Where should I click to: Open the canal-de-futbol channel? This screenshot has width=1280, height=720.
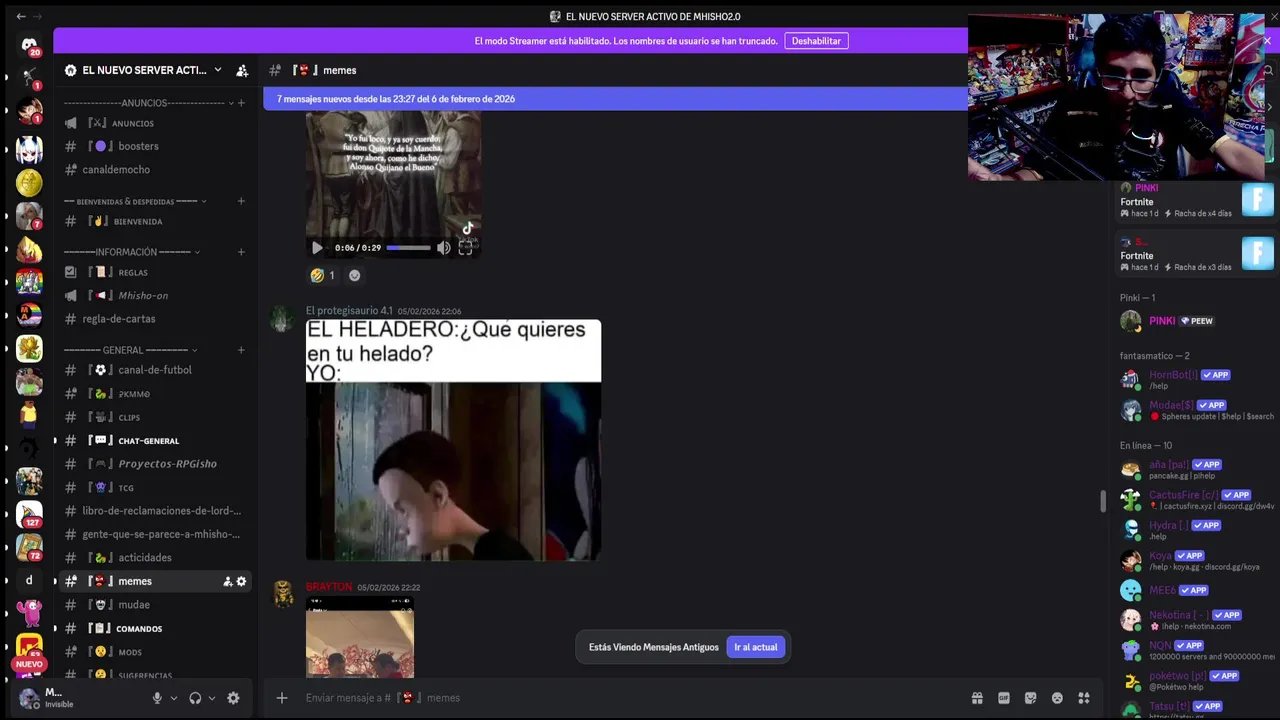point(155,370)
